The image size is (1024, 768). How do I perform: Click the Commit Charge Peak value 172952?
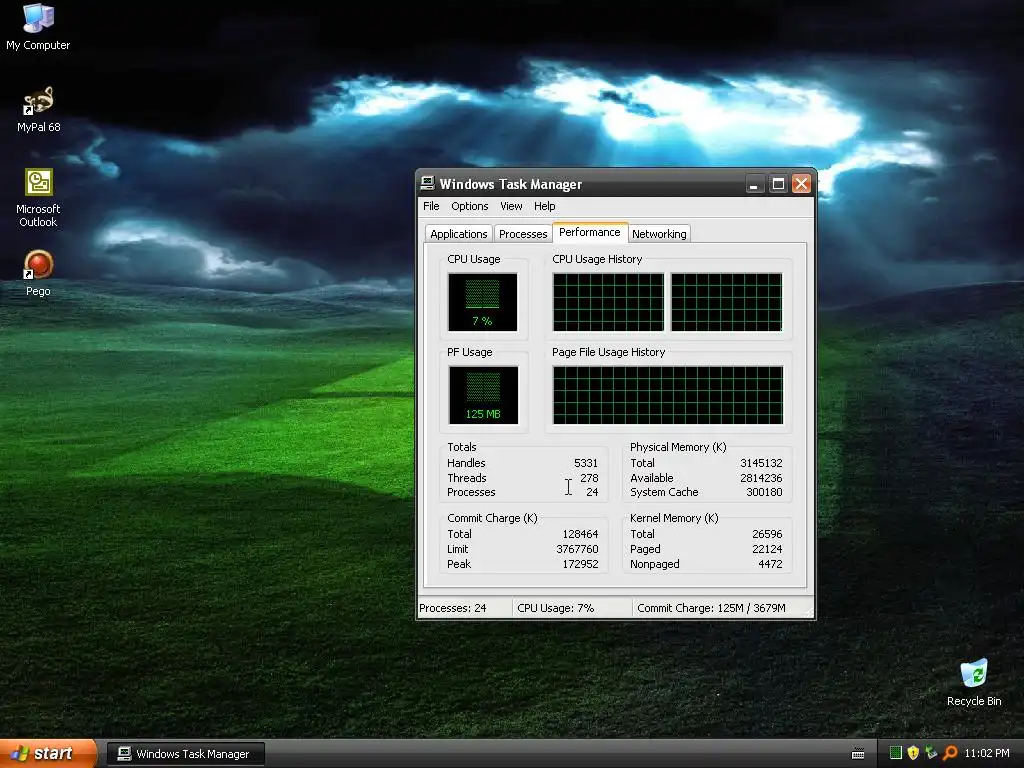[x=580, y=564]
